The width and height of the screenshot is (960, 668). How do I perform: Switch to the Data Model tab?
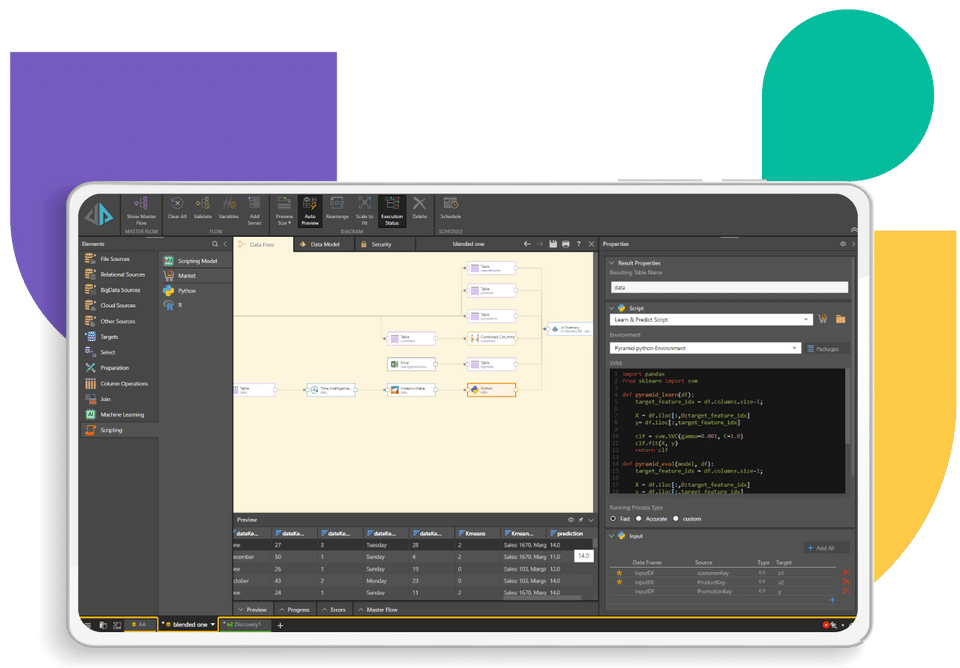[x=324, y=244]
